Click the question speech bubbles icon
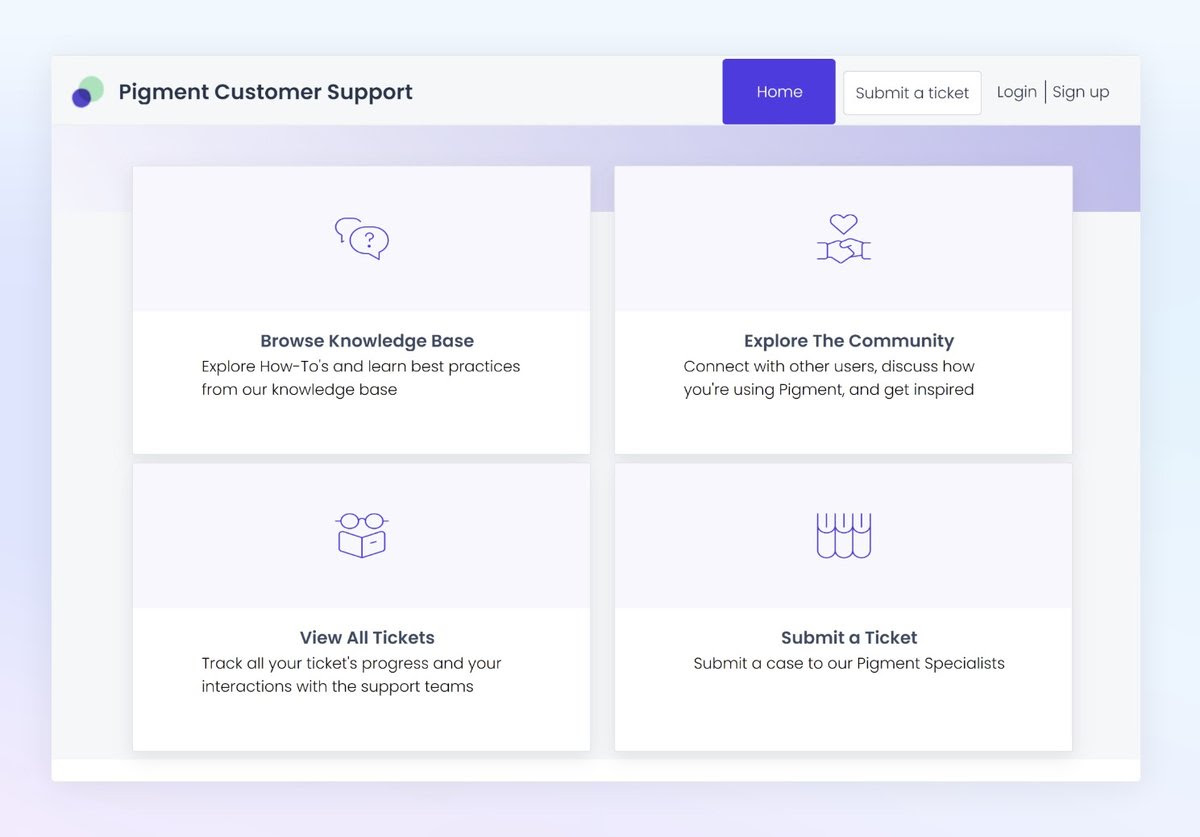 362,238
